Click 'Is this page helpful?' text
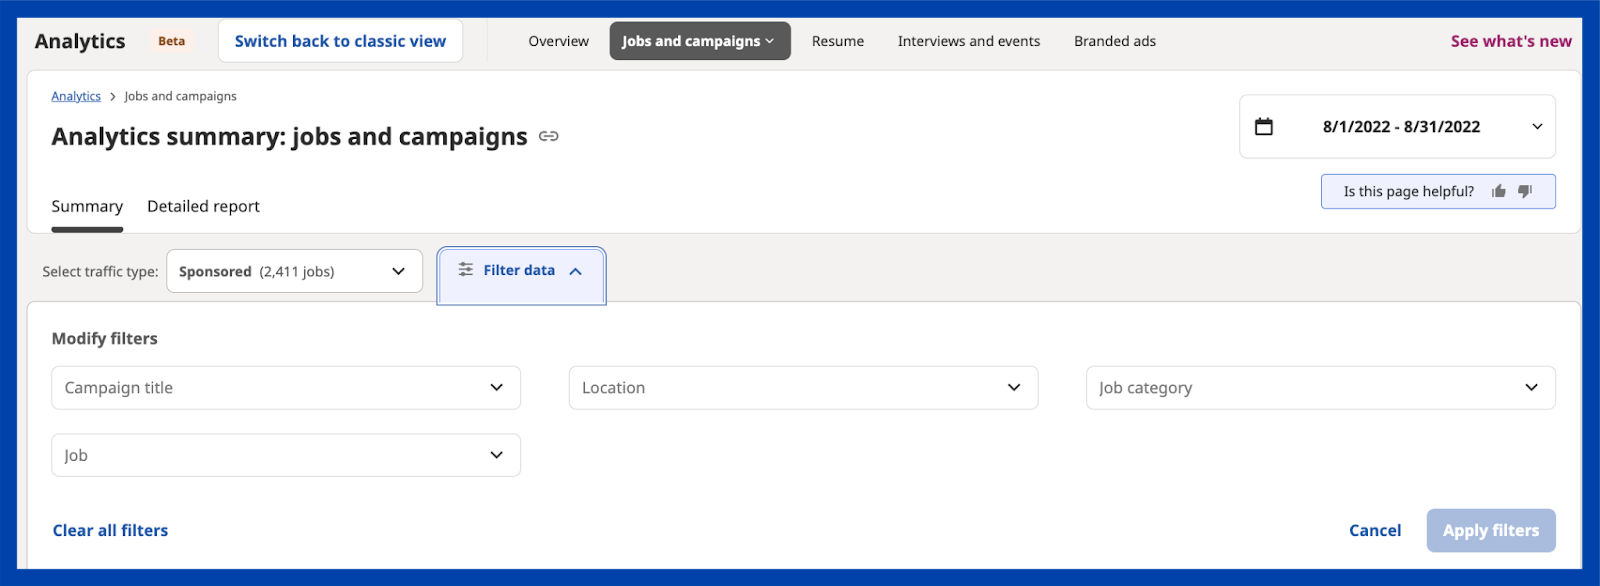The image size is (1600, 586). (1408, 191)
